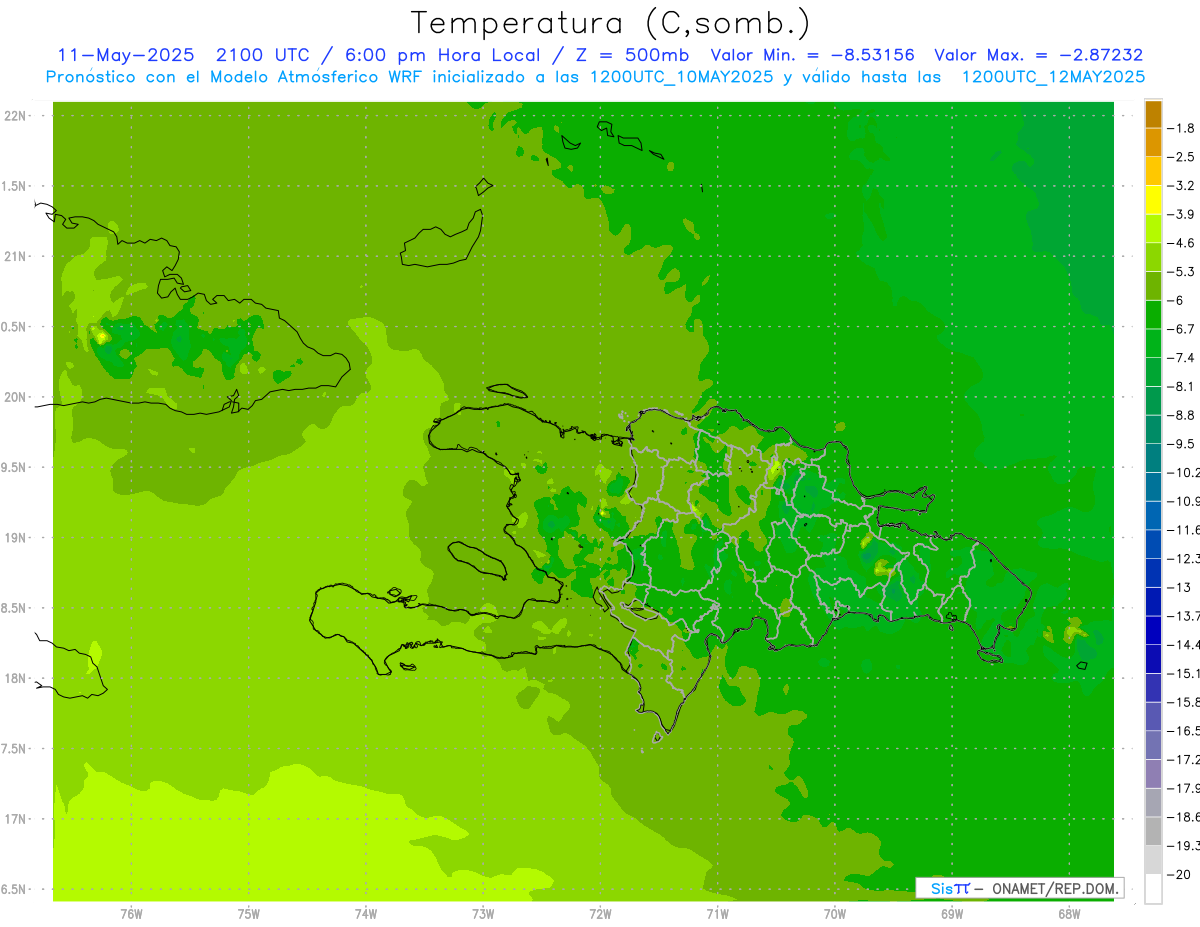Click the '22N' latitude axis label
The width and height of the screenshot is (1200, 927).
14,116
